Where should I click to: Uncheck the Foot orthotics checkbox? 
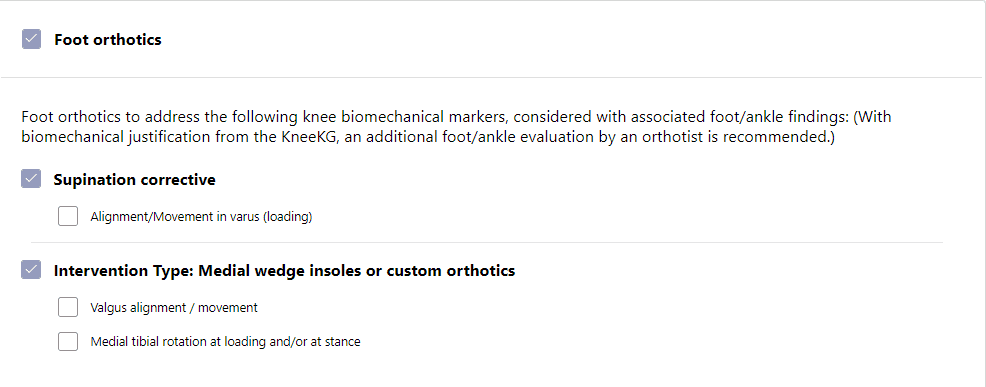31,39
